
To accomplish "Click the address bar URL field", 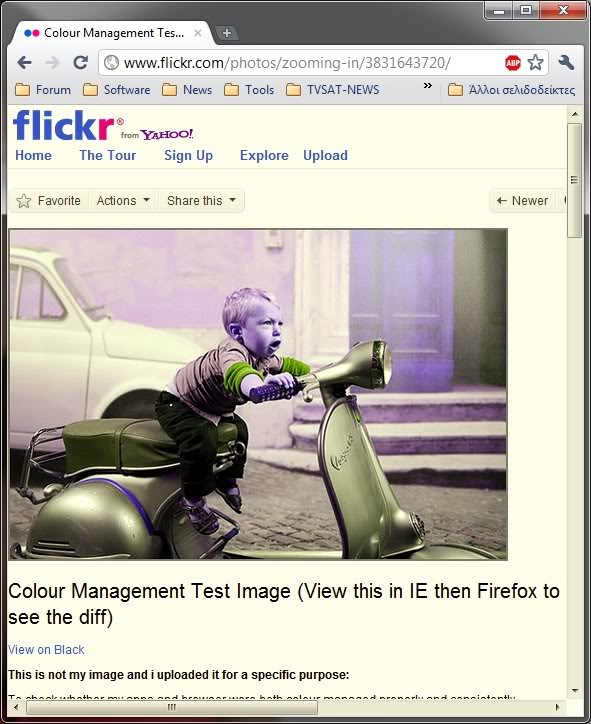I will (x=300, y=62).
